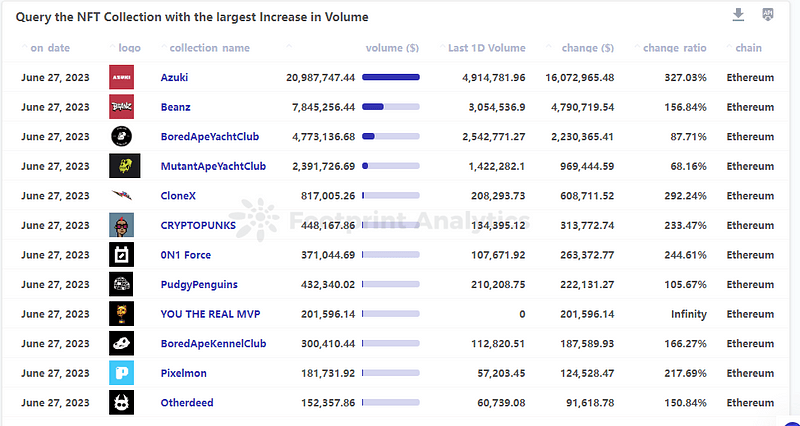Click the YOU THE REAL MVP logo

coord(121,314)
